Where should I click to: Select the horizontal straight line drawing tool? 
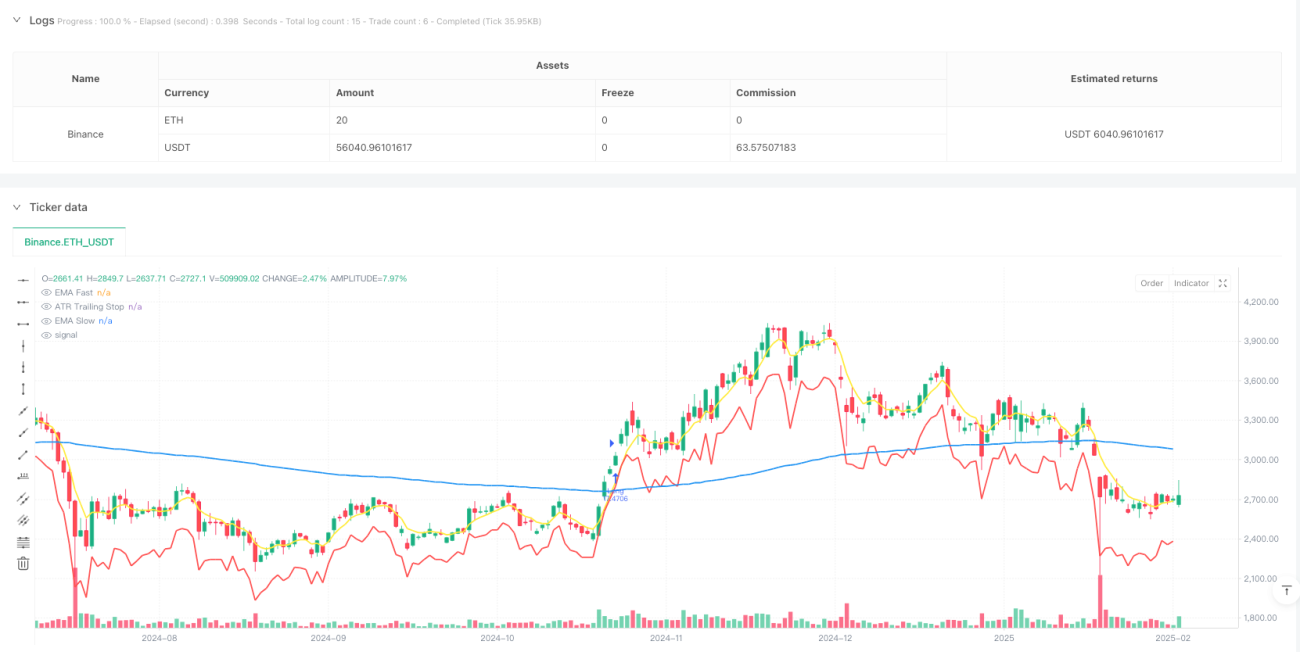23,279
